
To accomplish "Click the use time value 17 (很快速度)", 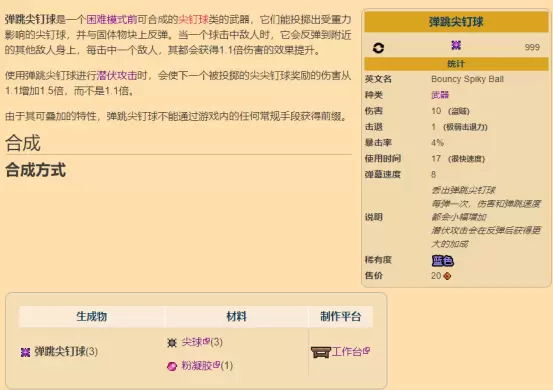I will (458, 159).
